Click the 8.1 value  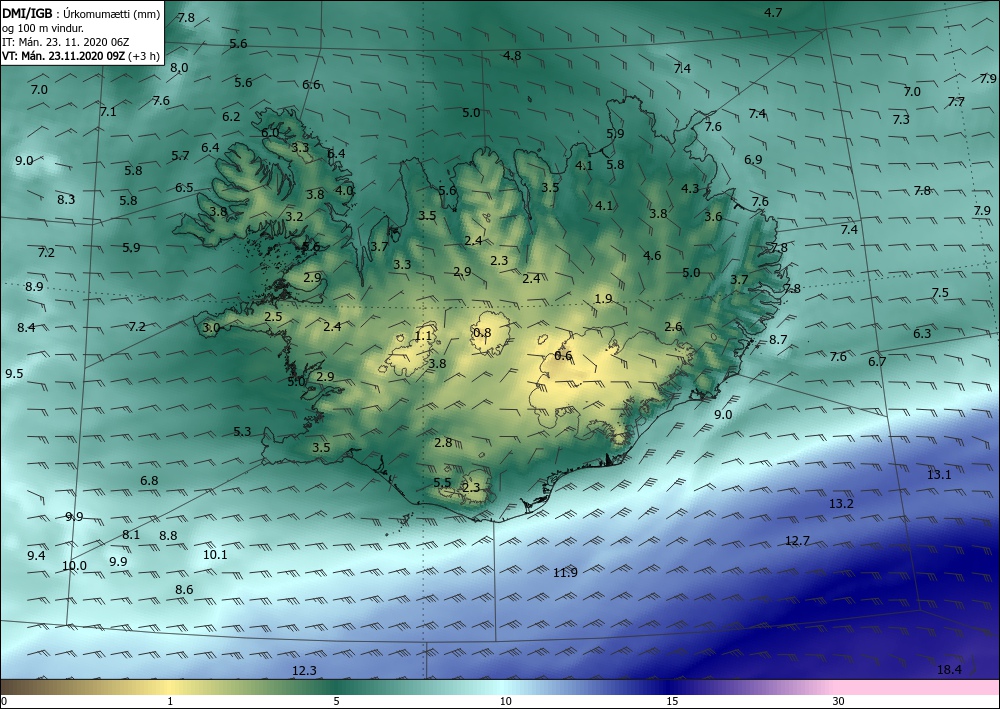(x=131, y=534)
